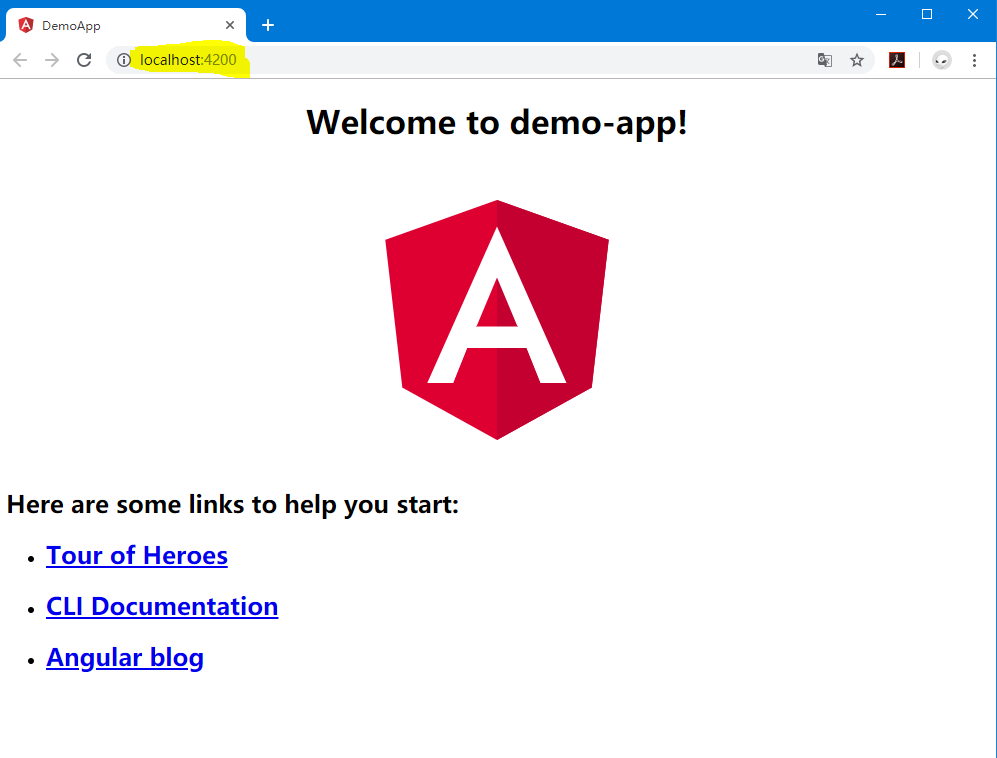Select the DemoApp tab
This screenshot has width=997, height=758.
(125, 25)
